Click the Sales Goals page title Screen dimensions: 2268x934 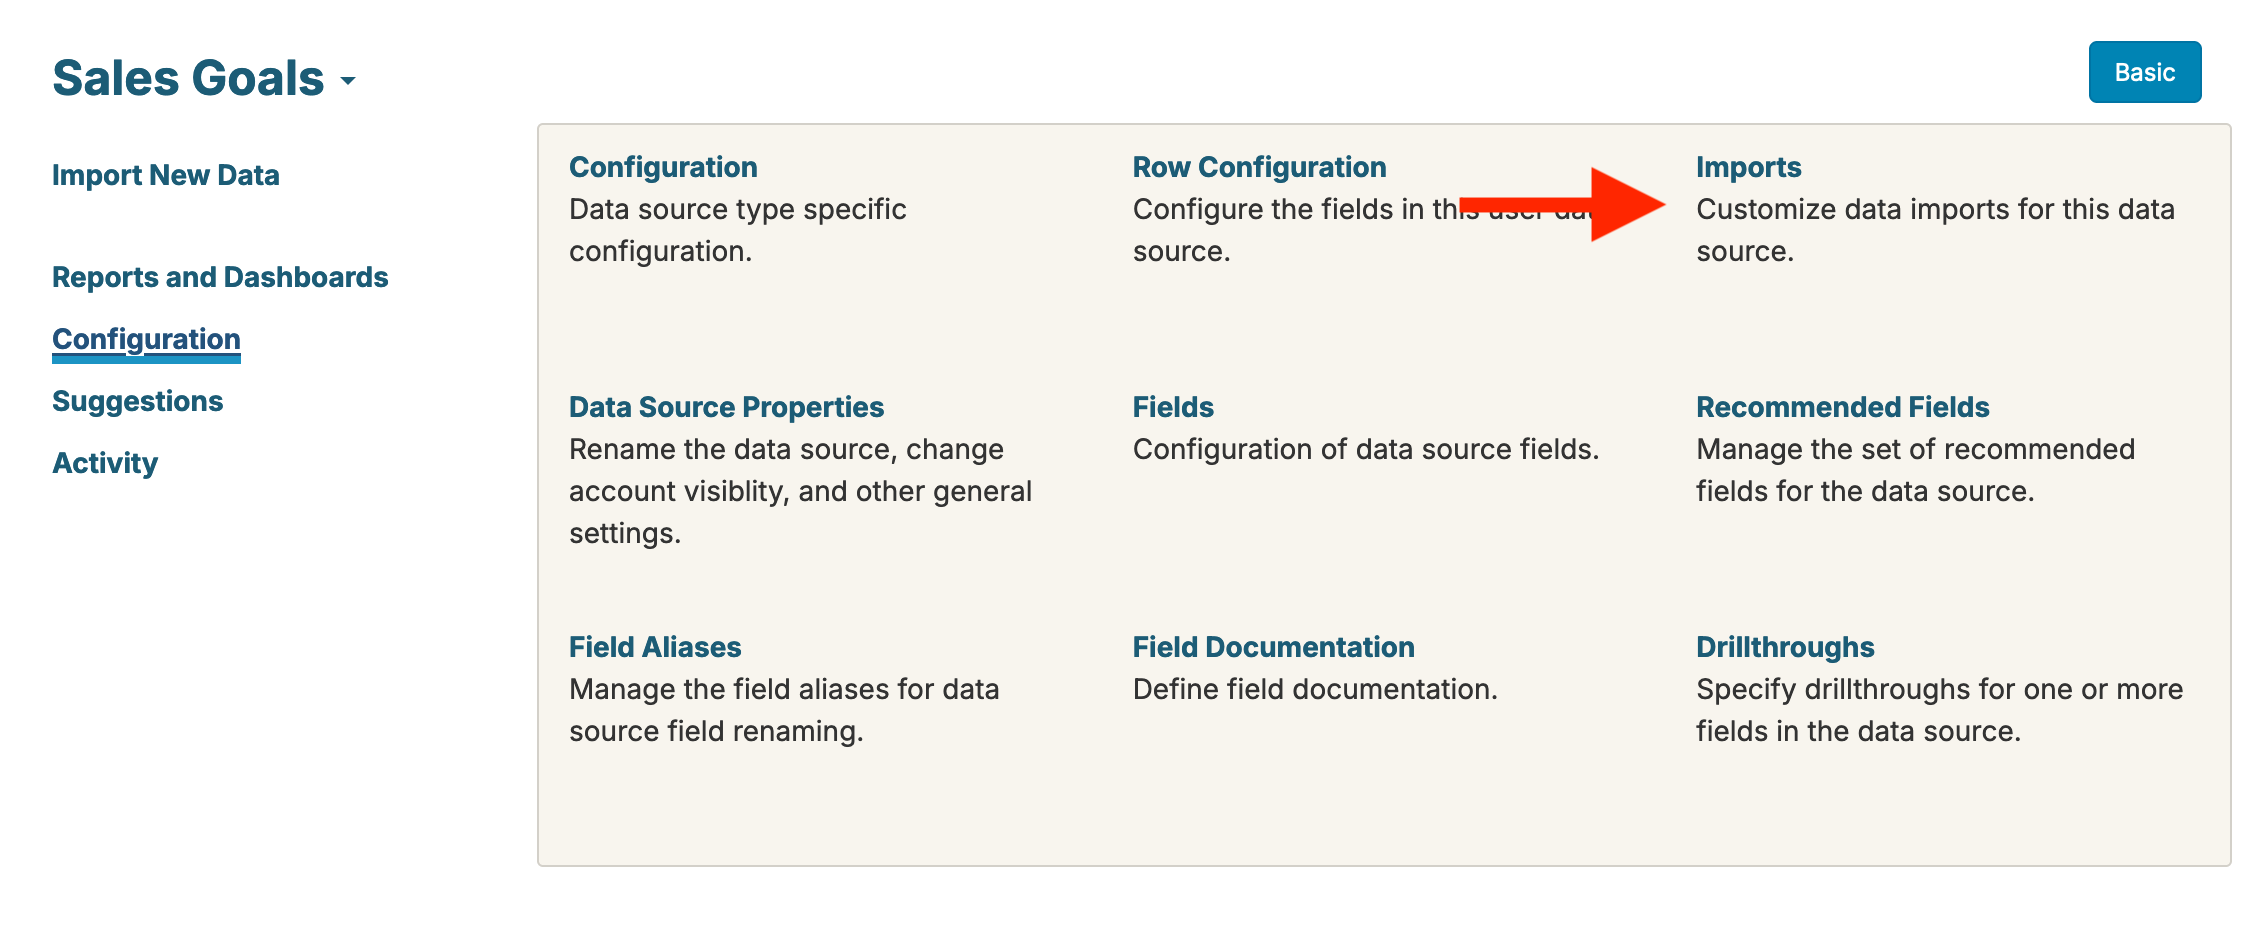(x=188, y=78)
